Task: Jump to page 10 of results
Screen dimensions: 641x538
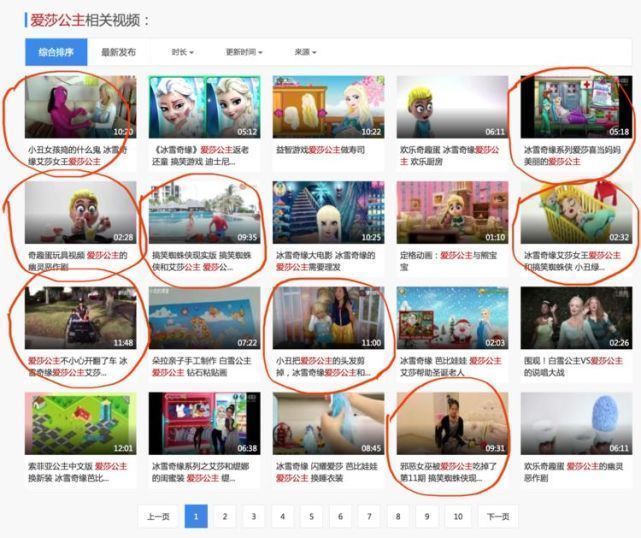Action: (457, 516)
